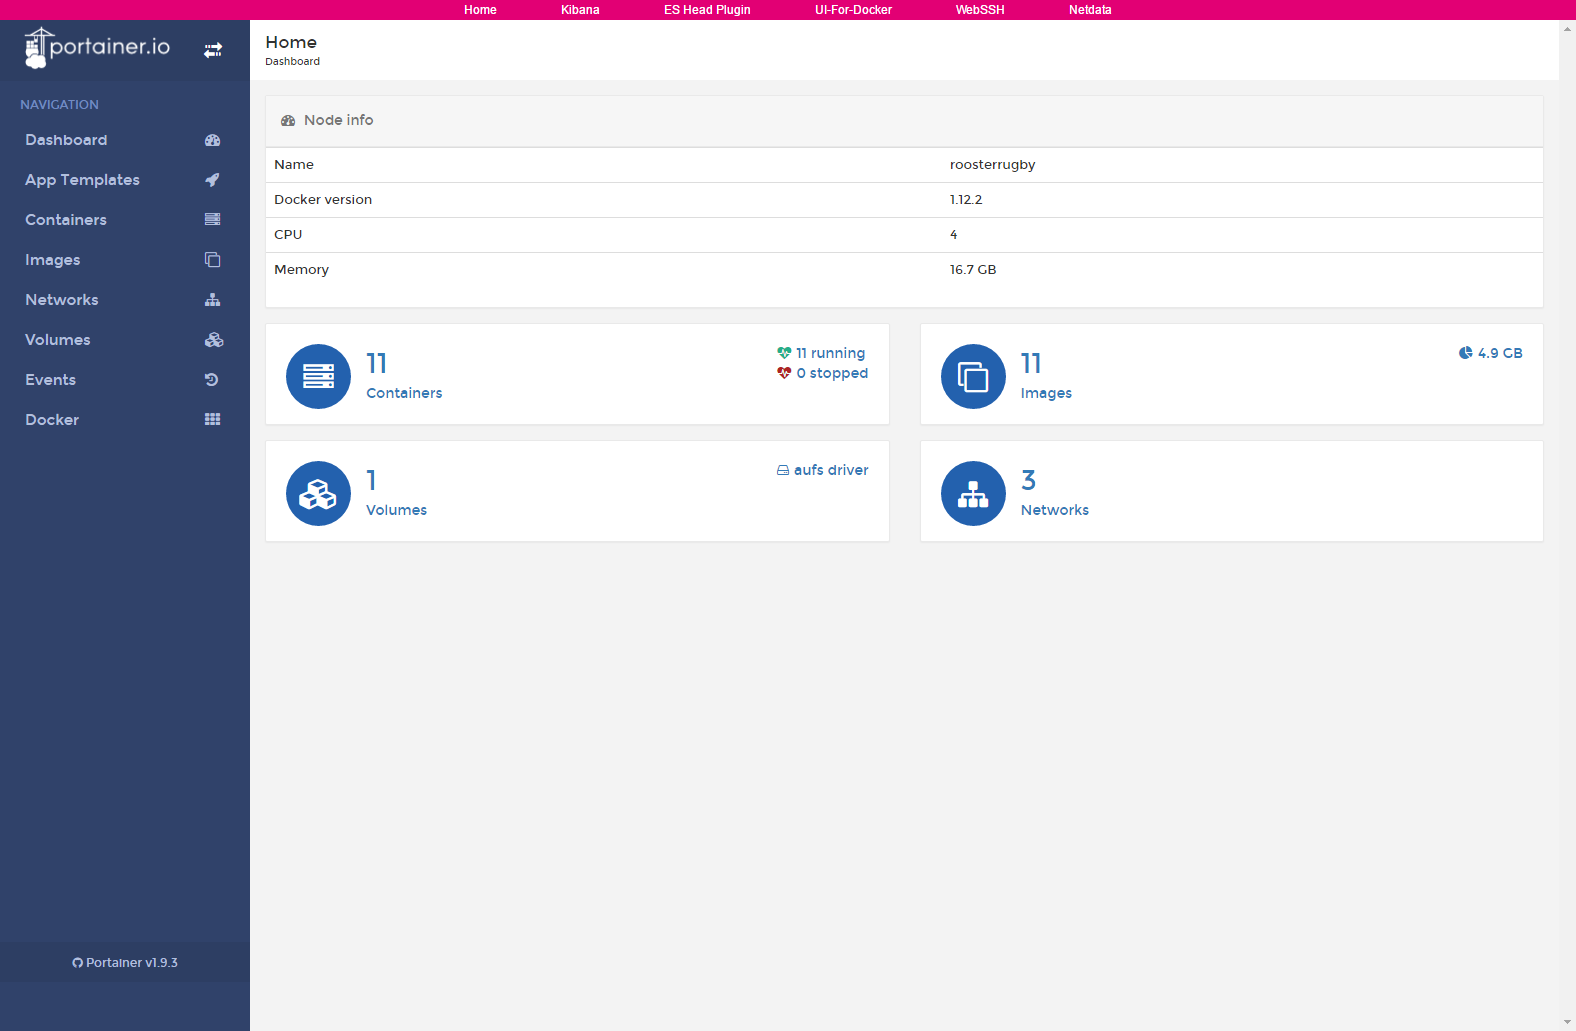This screenshot has height=1031, width=1576.
Task: Click the '16.7 GB' memory value
Action: pyautogui.click(x=973, y=270)
